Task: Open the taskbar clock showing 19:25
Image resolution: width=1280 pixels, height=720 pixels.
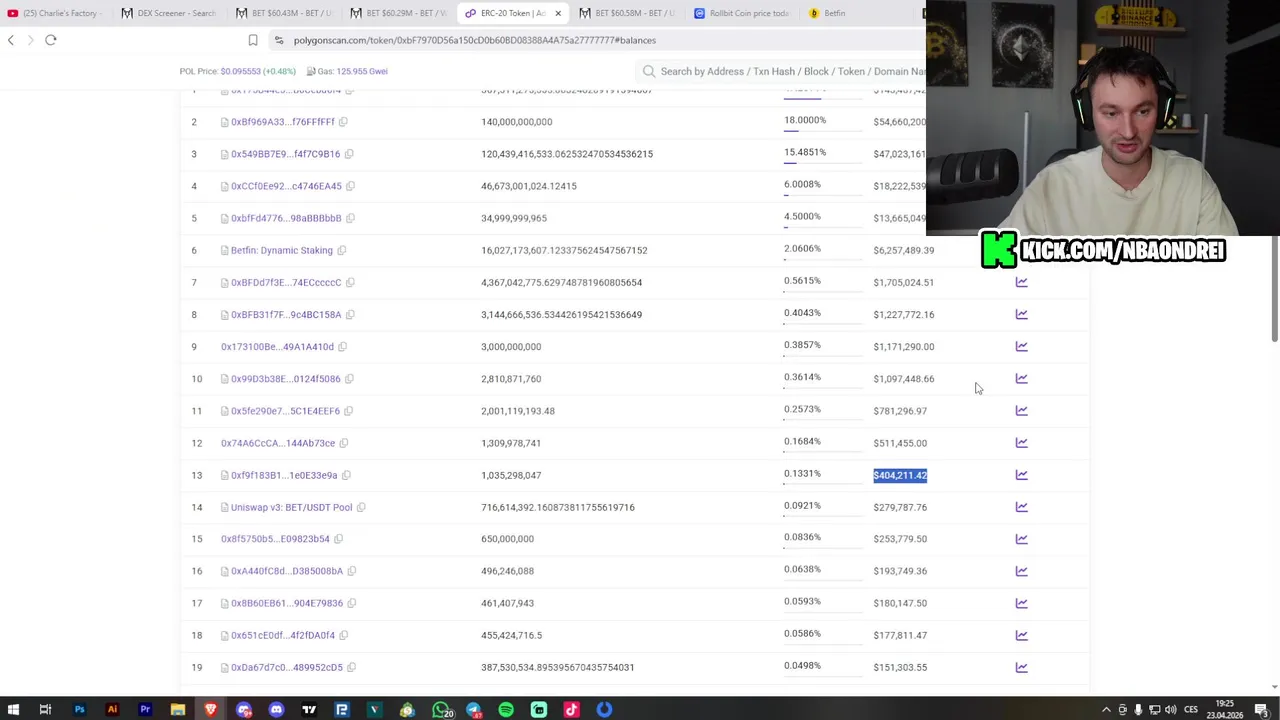Action: (1226, 709)
